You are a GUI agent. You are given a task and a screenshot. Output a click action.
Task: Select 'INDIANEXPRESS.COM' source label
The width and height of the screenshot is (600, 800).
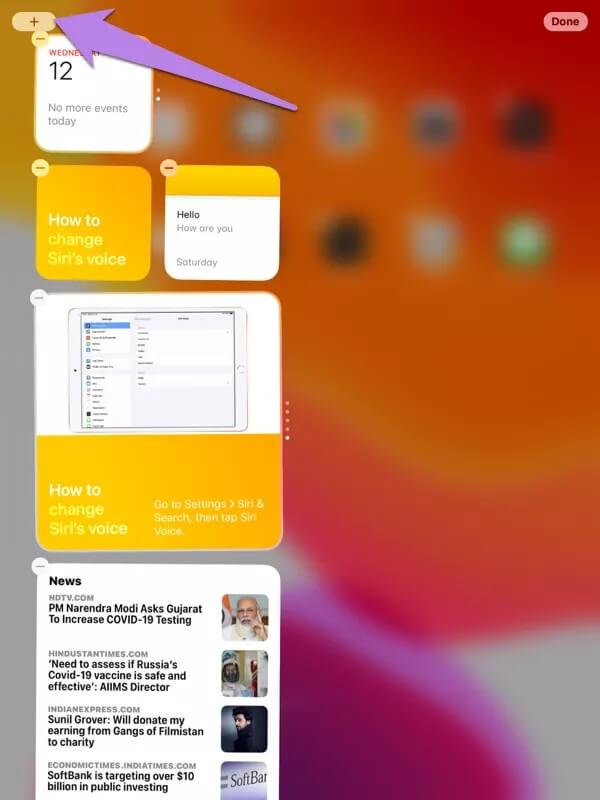(x=94, y=709)
